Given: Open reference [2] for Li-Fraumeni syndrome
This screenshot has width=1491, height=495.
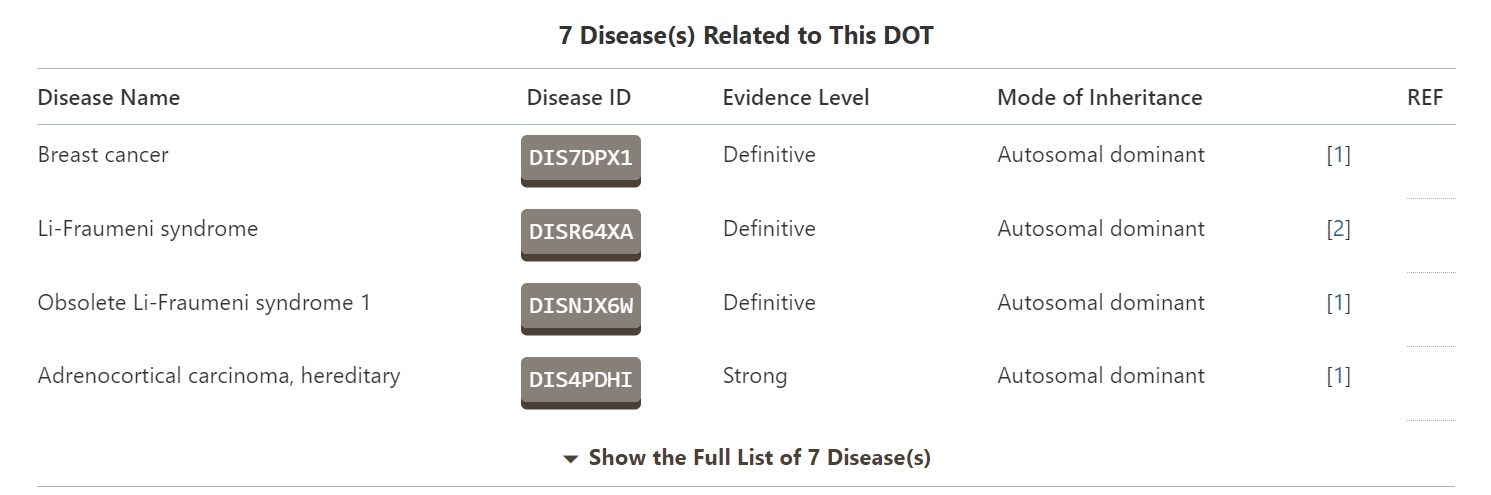Looking at the screenshot, I should (1338, 229).
